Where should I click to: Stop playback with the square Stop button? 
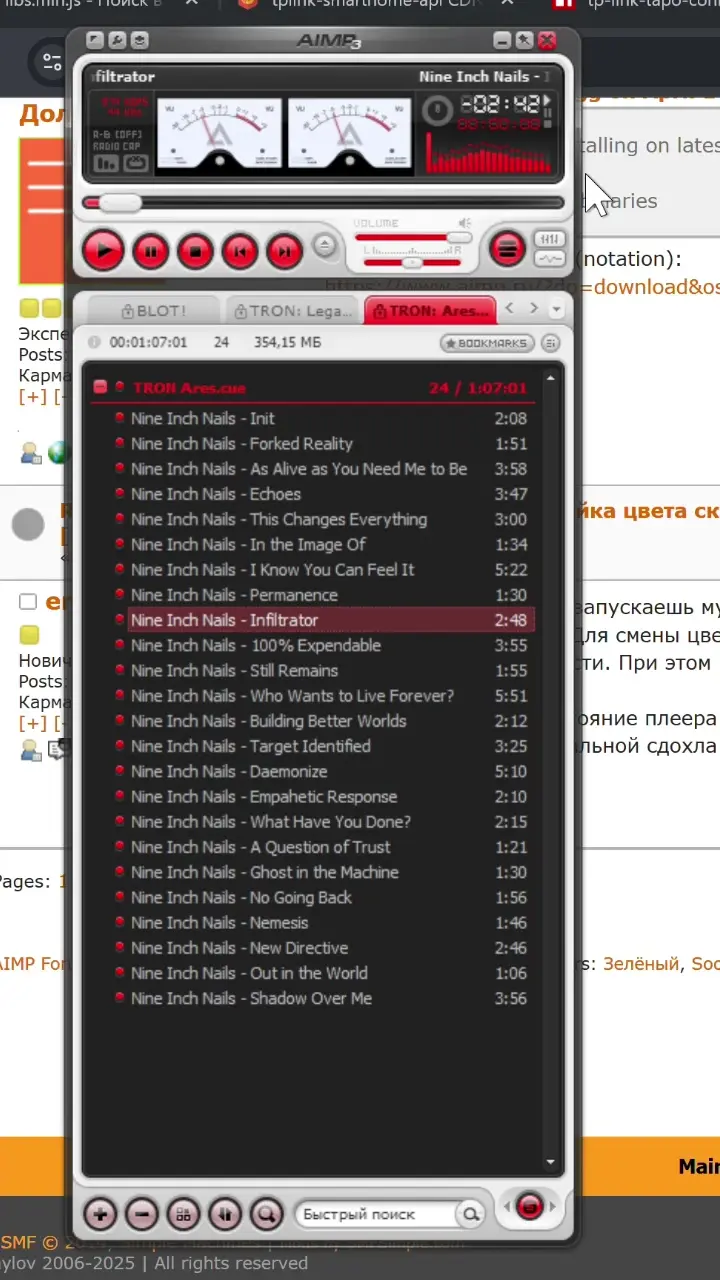[196, 250]
